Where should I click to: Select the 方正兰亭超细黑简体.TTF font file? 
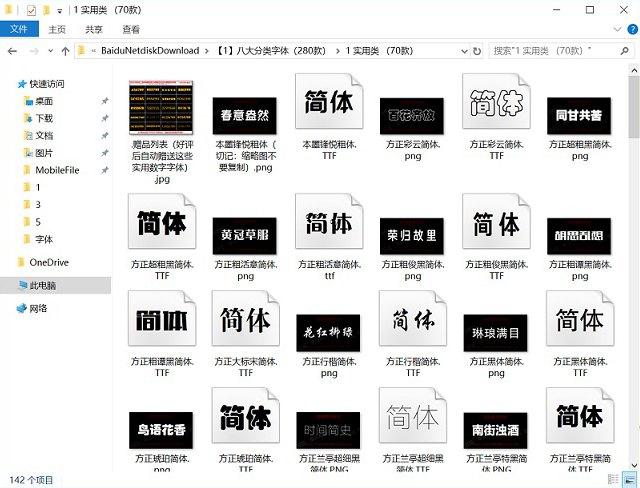[413, 415]
